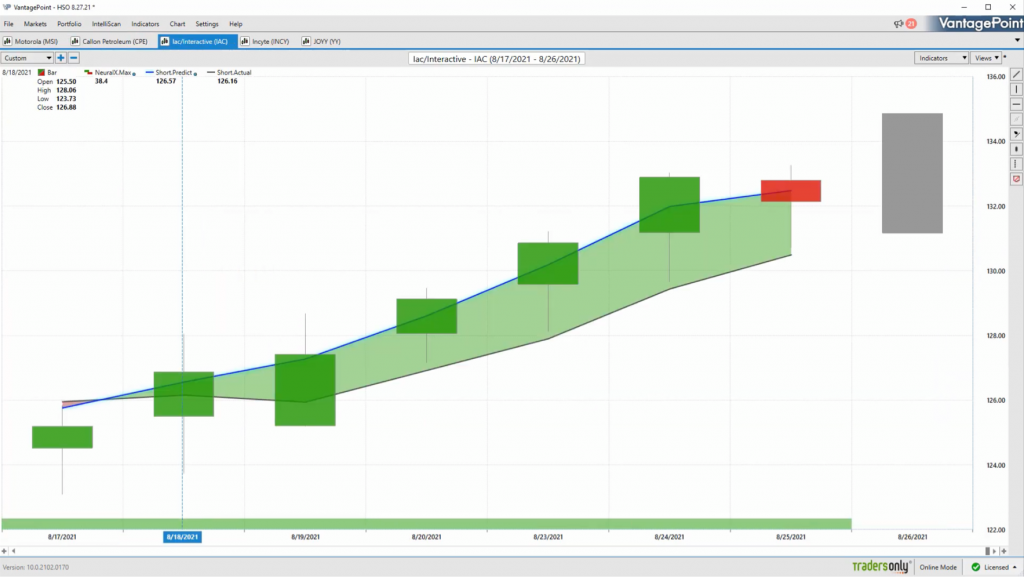This screenshot has width=1024, height=577.
Task: Open the Portfolio menu
Action: coord(69,24)
